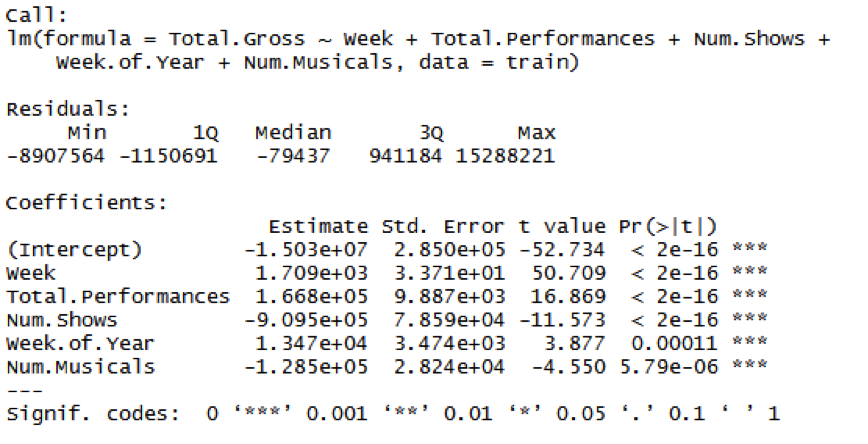This screenshot has height=444, width=868.
Task: Select the Total.Performances row label
Action: pyautogui.click(x=117, y=297)
